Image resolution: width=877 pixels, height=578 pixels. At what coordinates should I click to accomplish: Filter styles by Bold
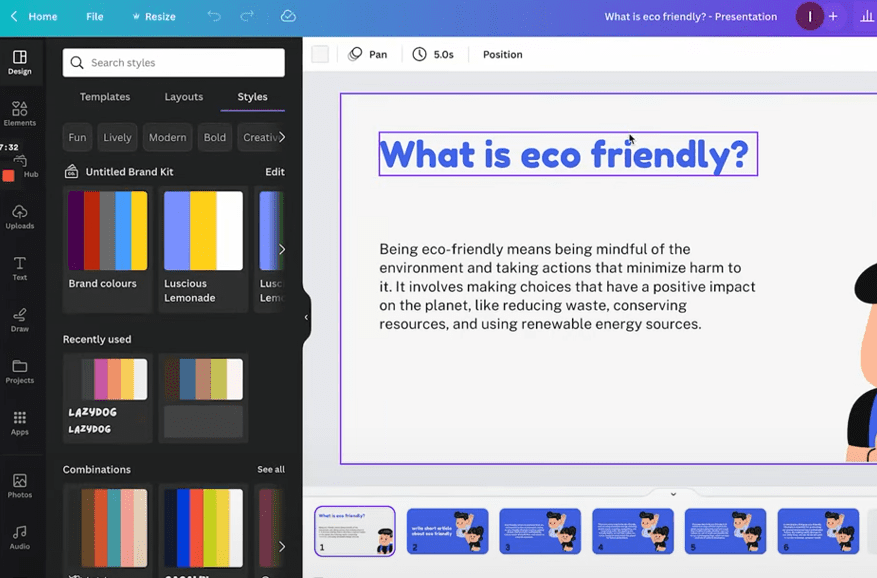[x=214, y=137]
